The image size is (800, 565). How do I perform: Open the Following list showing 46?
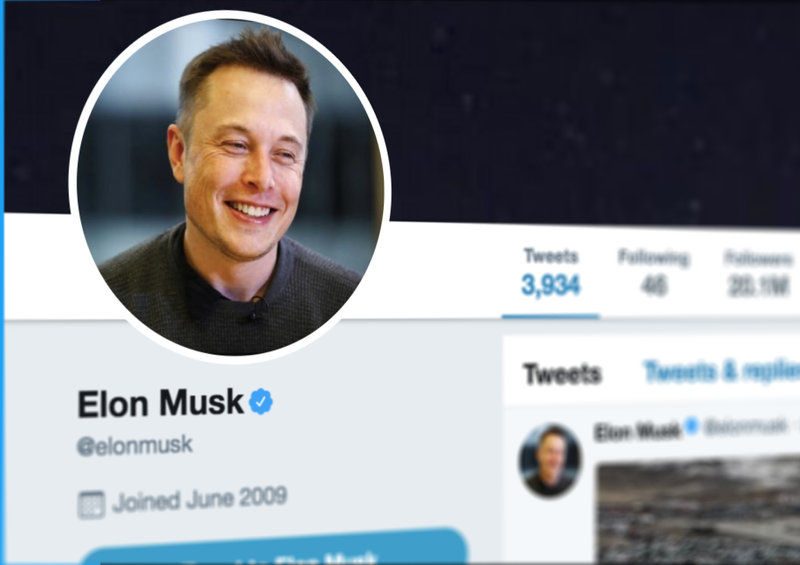click(x=654, y=273)
